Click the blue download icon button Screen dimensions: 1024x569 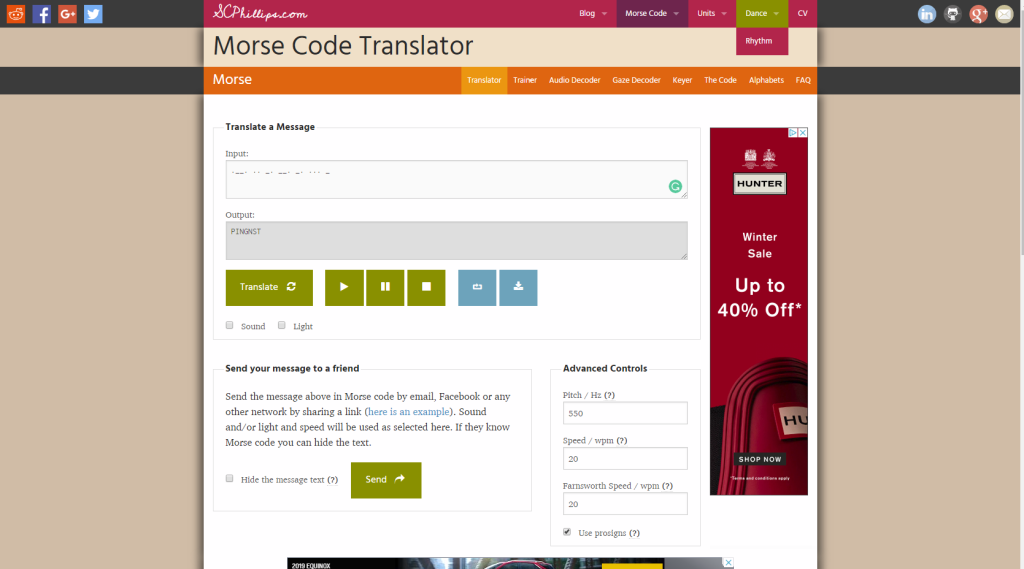[518, 287]
